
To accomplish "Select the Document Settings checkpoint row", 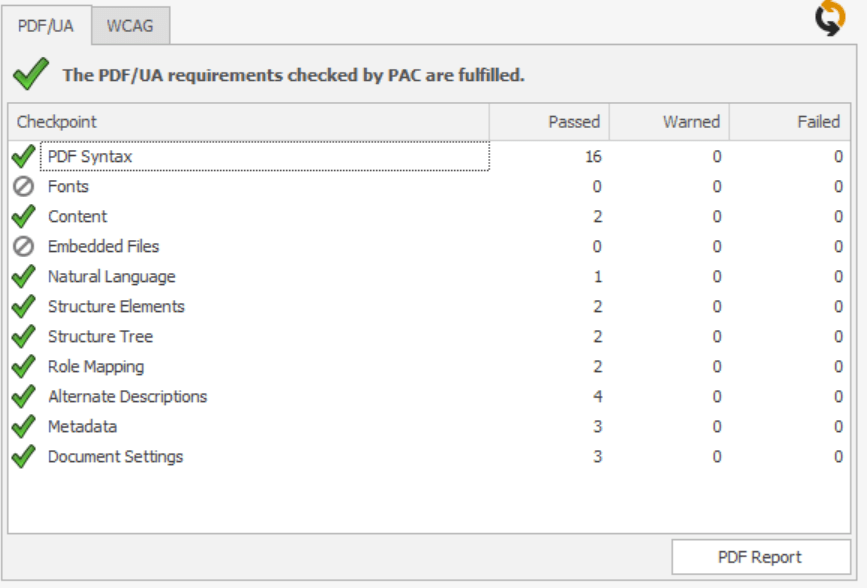I will (x=115, y=457).
